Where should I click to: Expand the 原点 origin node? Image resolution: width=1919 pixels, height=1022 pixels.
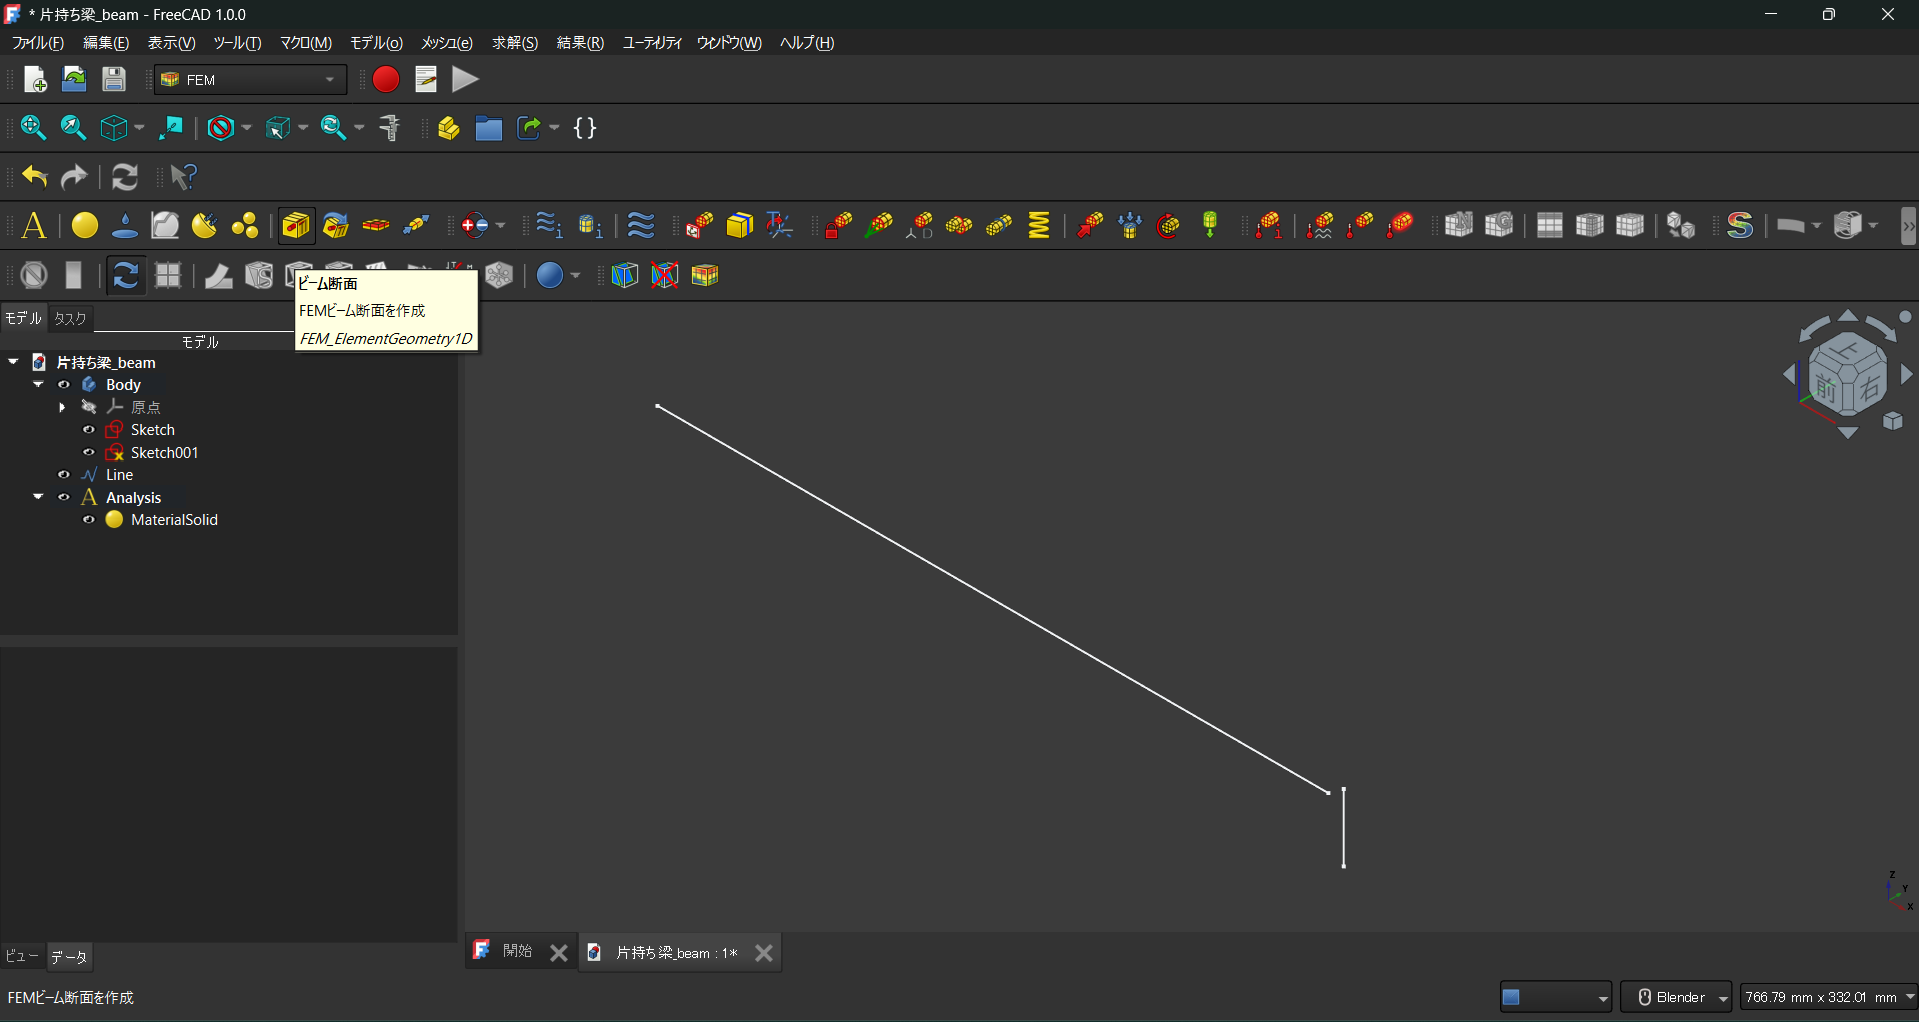click(63, 407)
